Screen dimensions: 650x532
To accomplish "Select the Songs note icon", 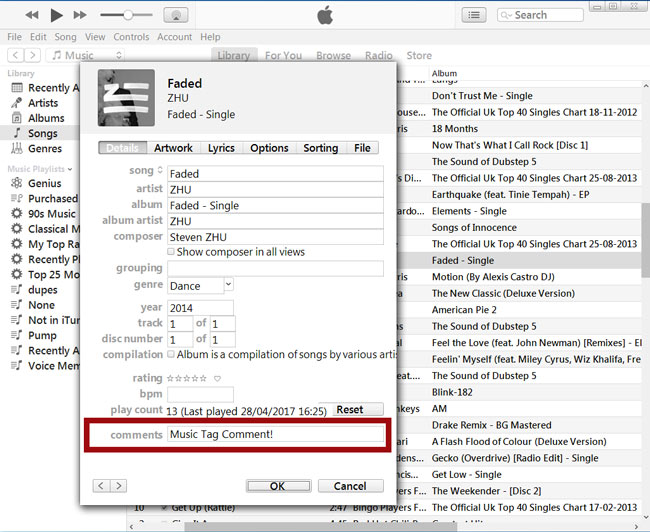I will coord(17,133).
